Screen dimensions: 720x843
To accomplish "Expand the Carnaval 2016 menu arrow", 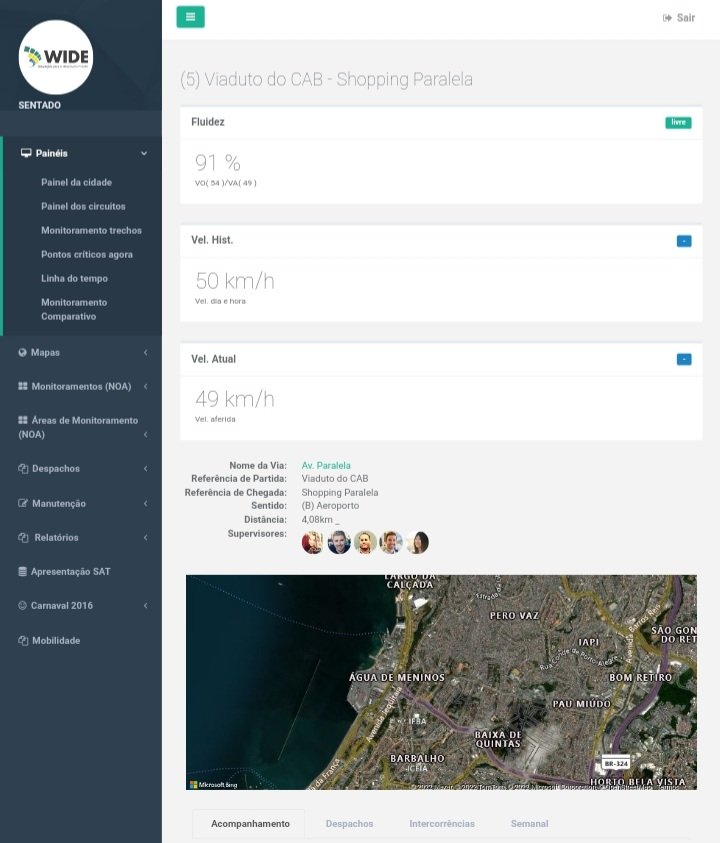I will (145, 605).
